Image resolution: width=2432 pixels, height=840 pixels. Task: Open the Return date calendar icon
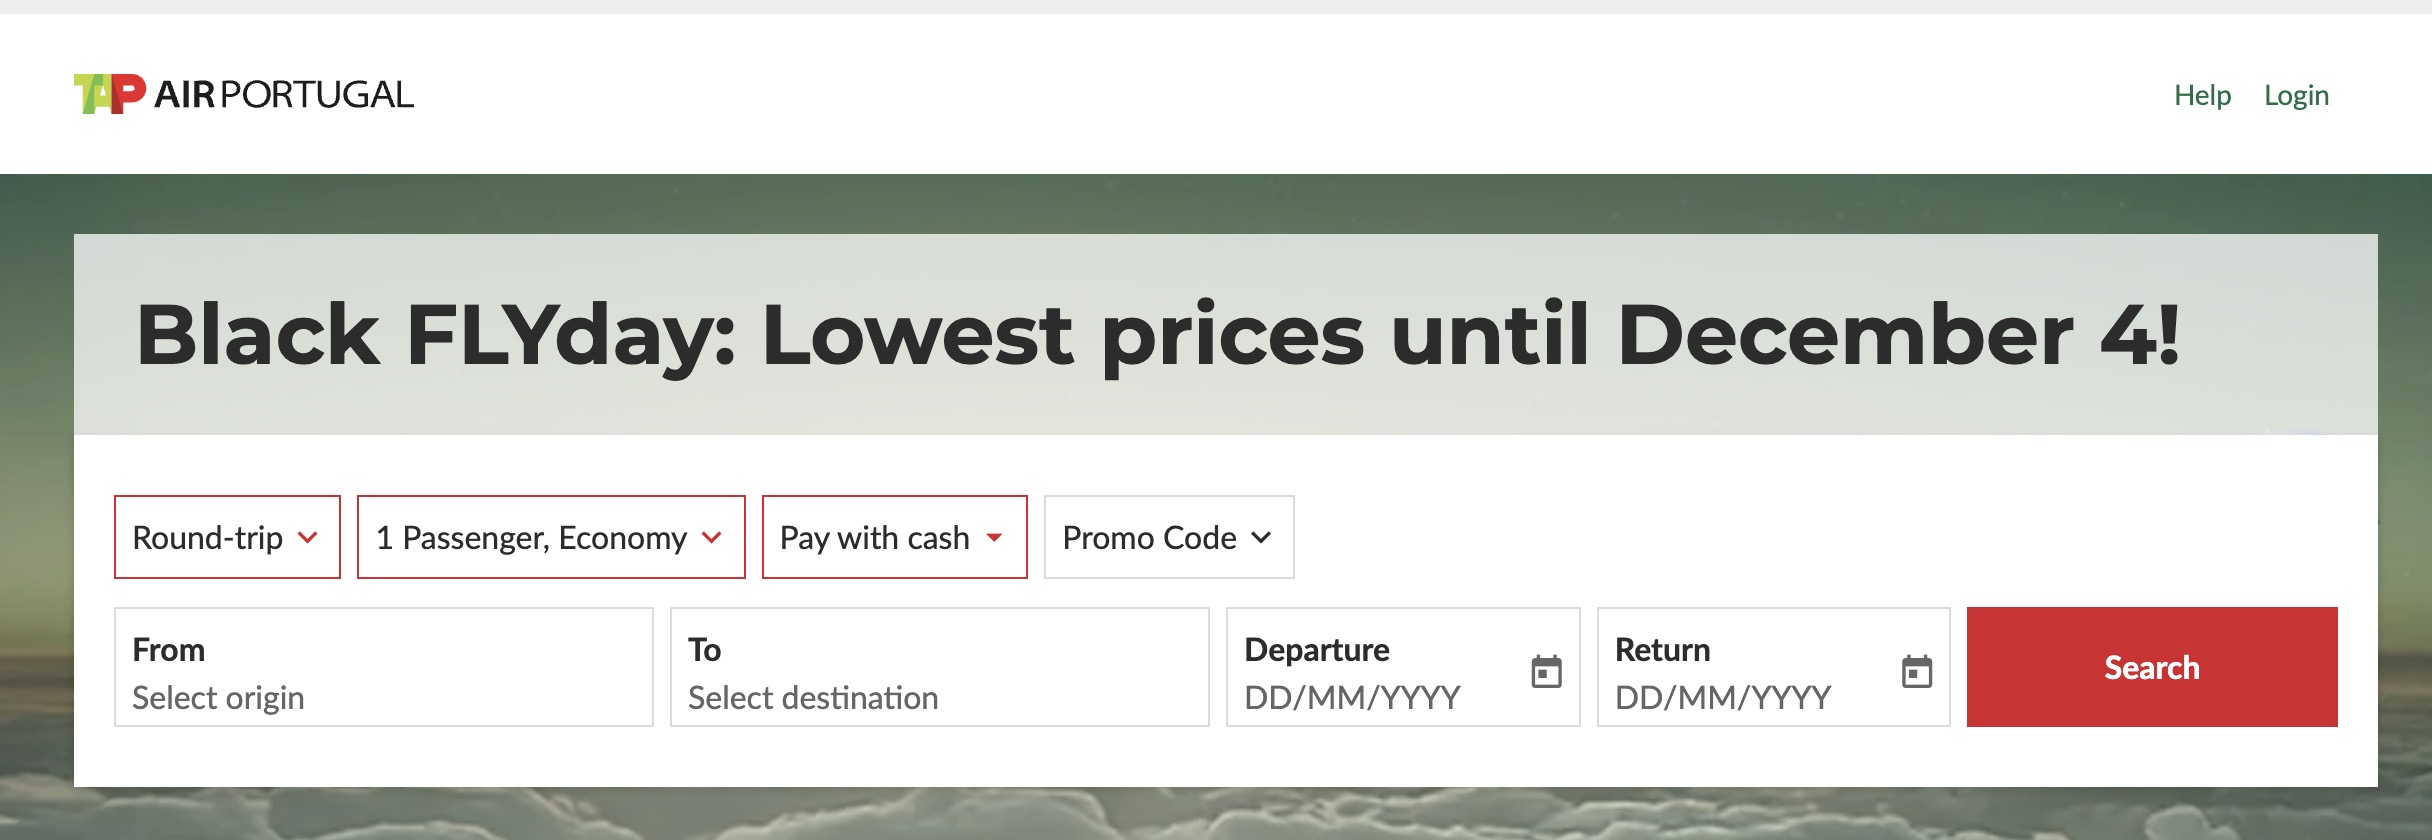[x=1918, y=673]
